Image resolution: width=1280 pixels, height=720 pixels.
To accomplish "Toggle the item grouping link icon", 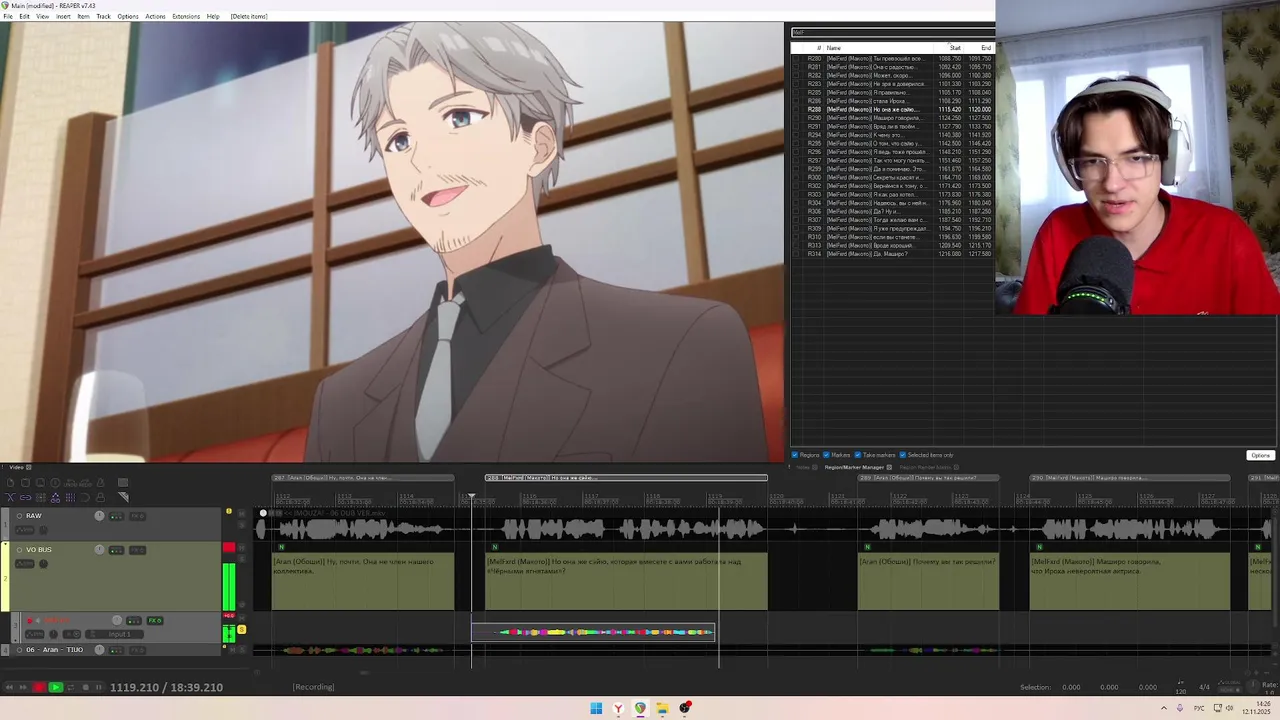I will click(25, 497).
